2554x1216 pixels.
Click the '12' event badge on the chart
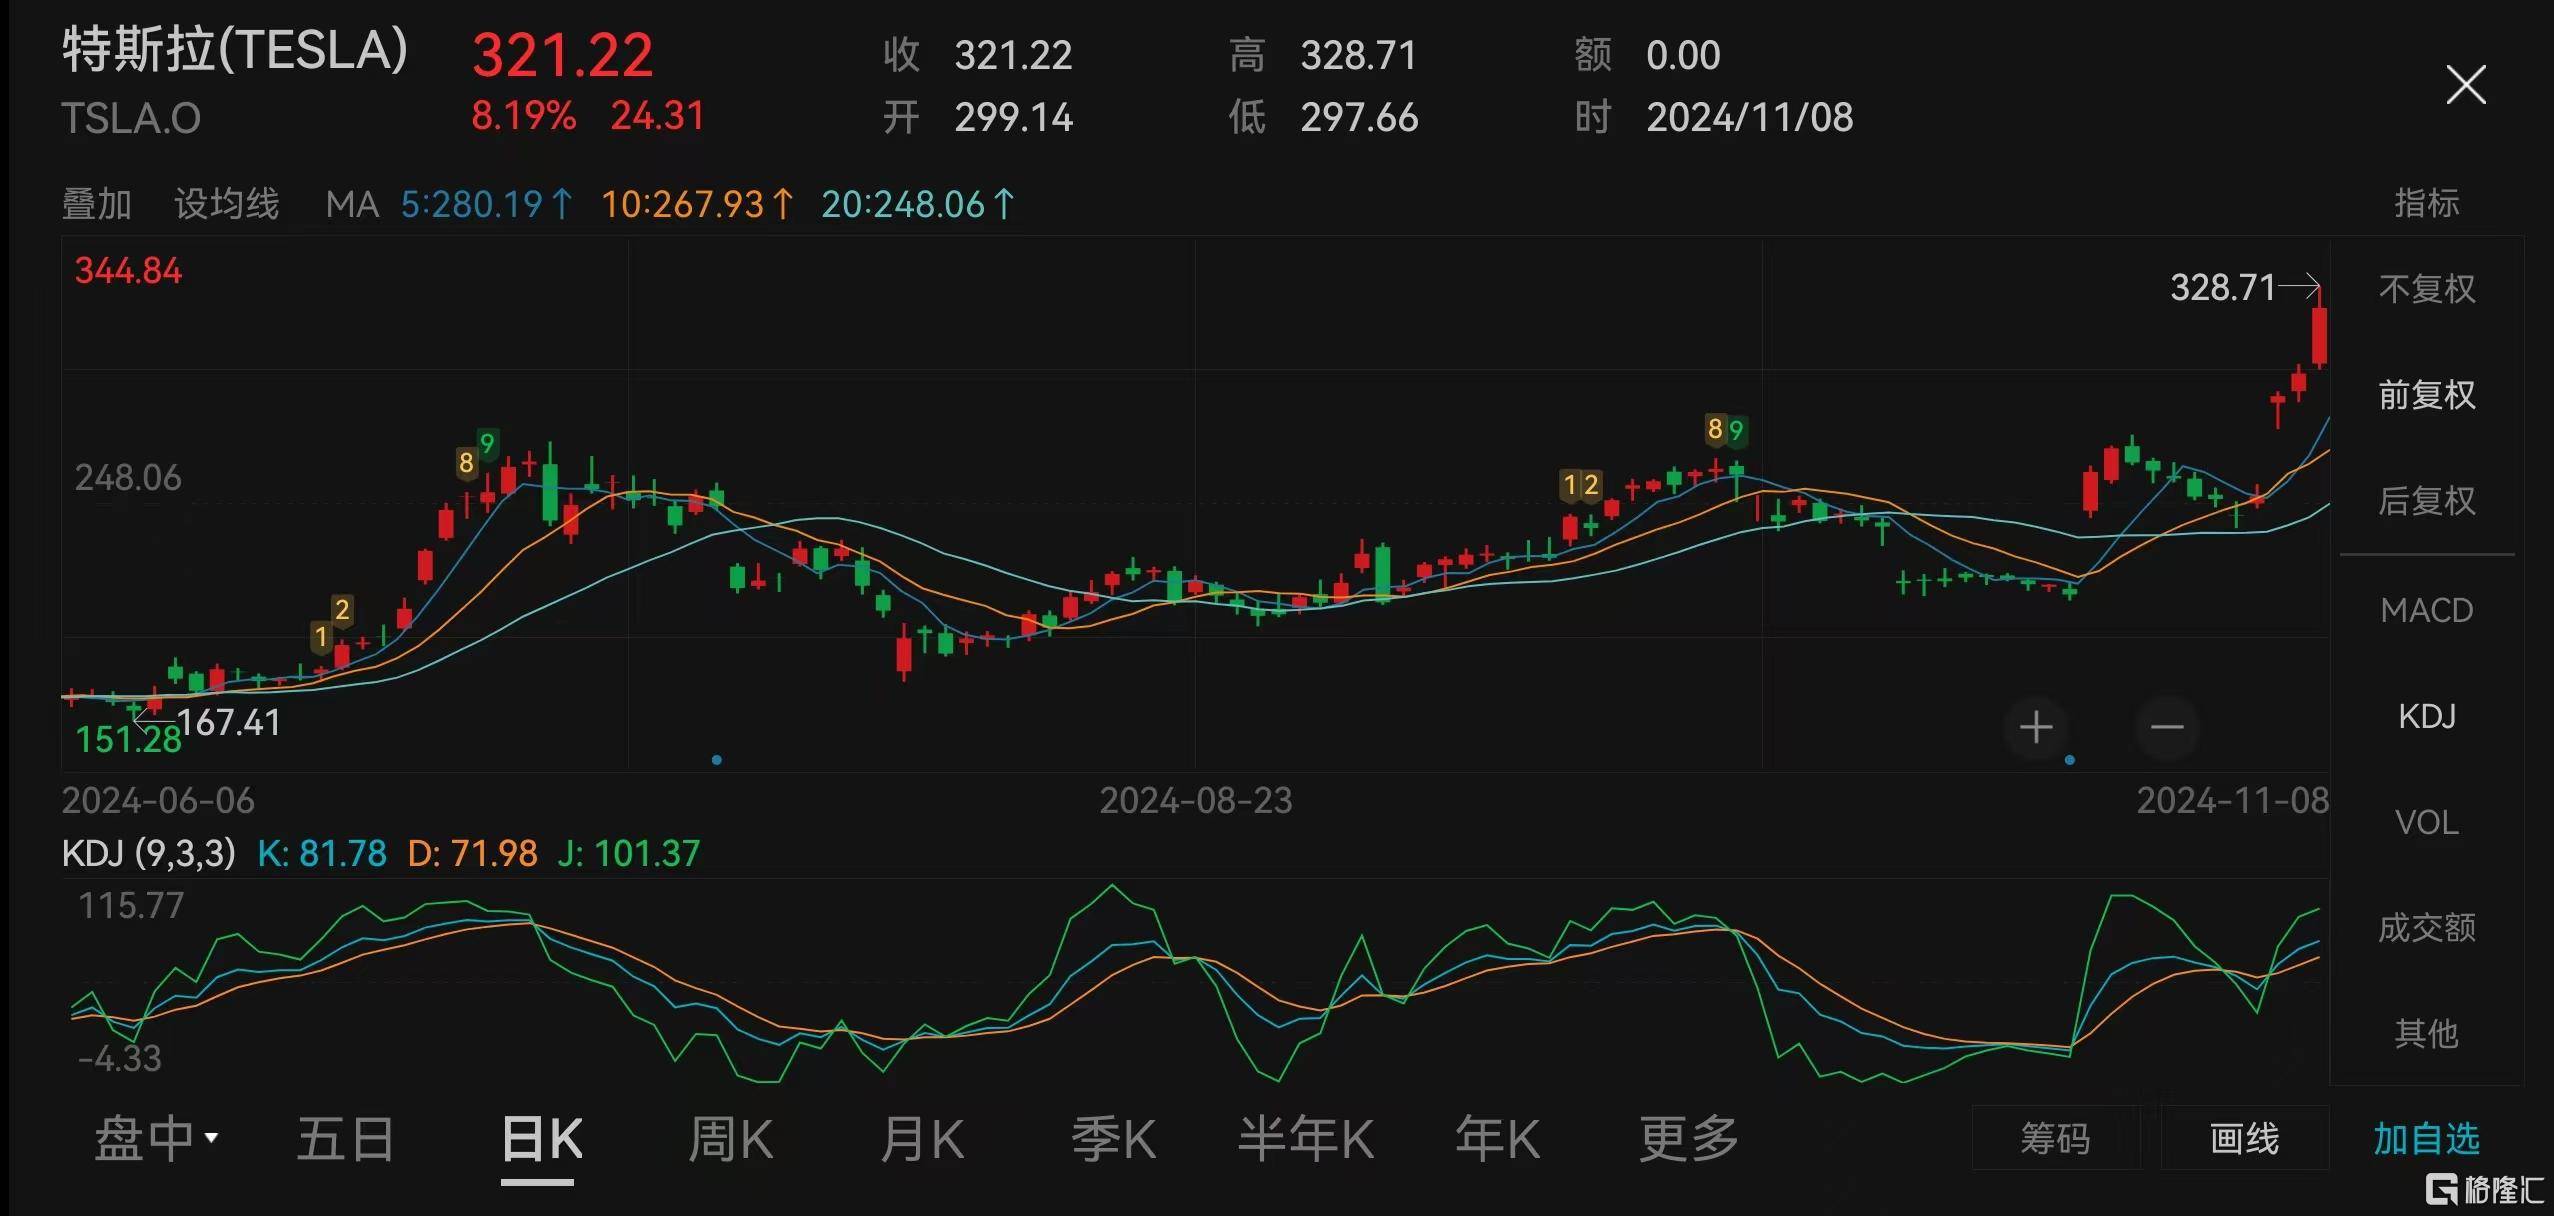pos(1581,485)
